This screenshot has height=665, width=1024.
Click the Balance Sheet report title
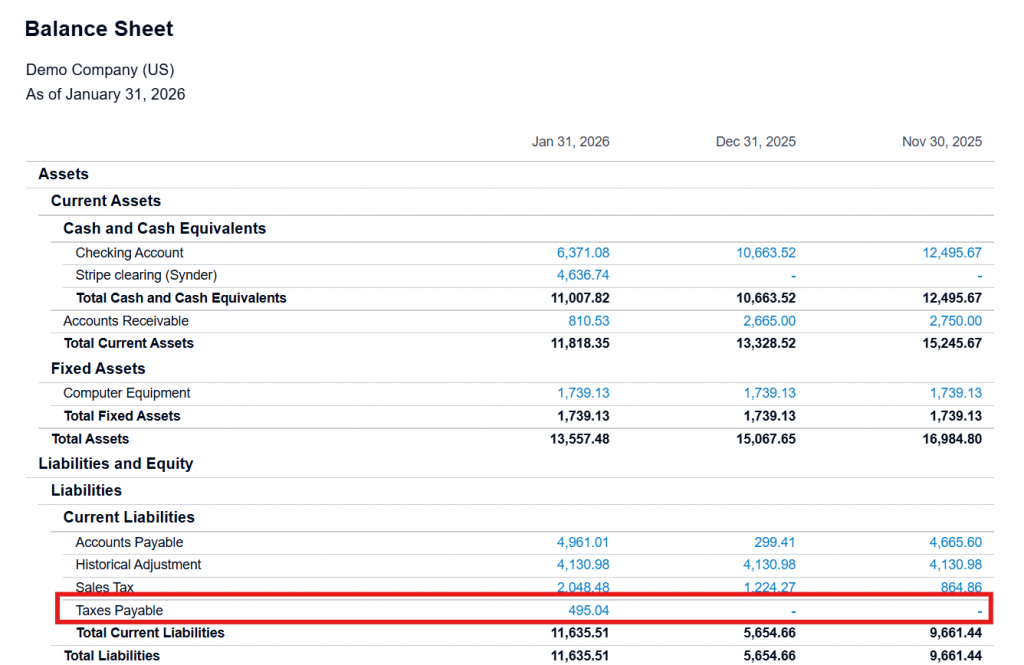click(x=99, y=29)
